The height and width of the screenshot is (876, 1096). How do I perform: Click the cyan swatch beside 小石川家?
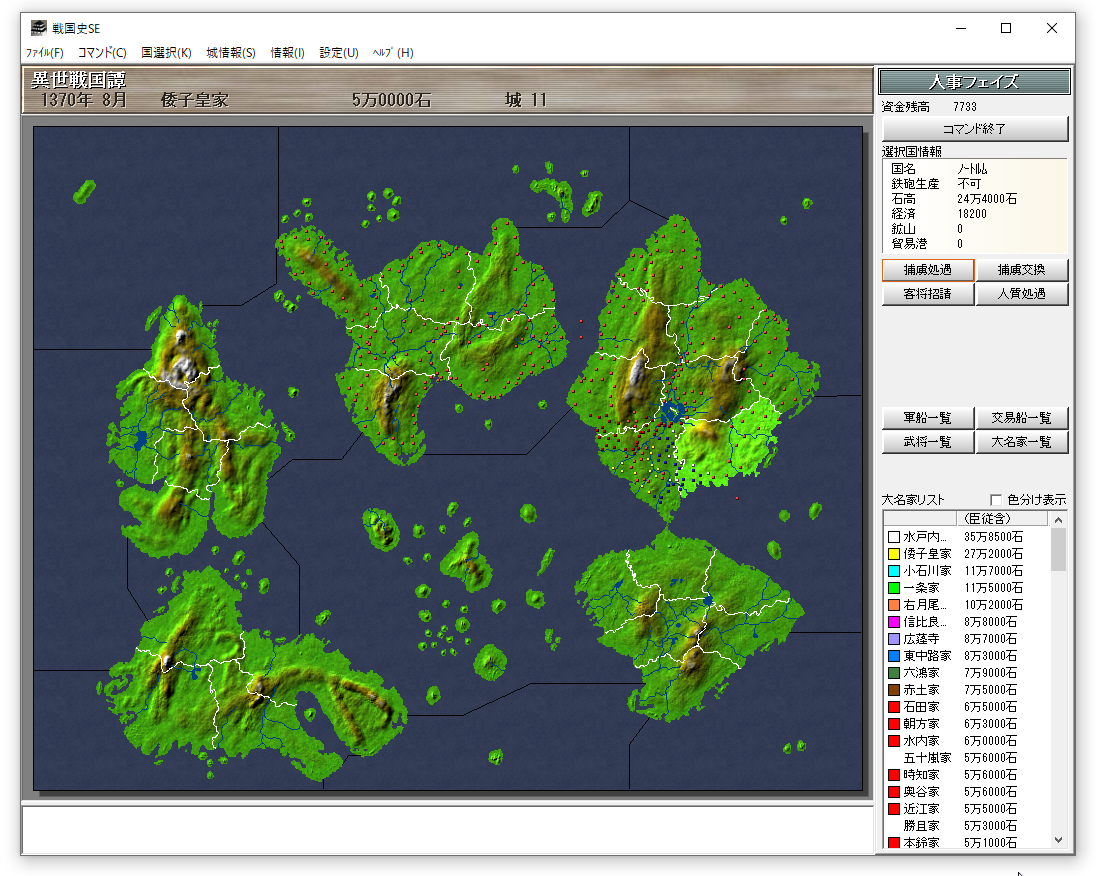pyautogui.click(x=894, y=571)
